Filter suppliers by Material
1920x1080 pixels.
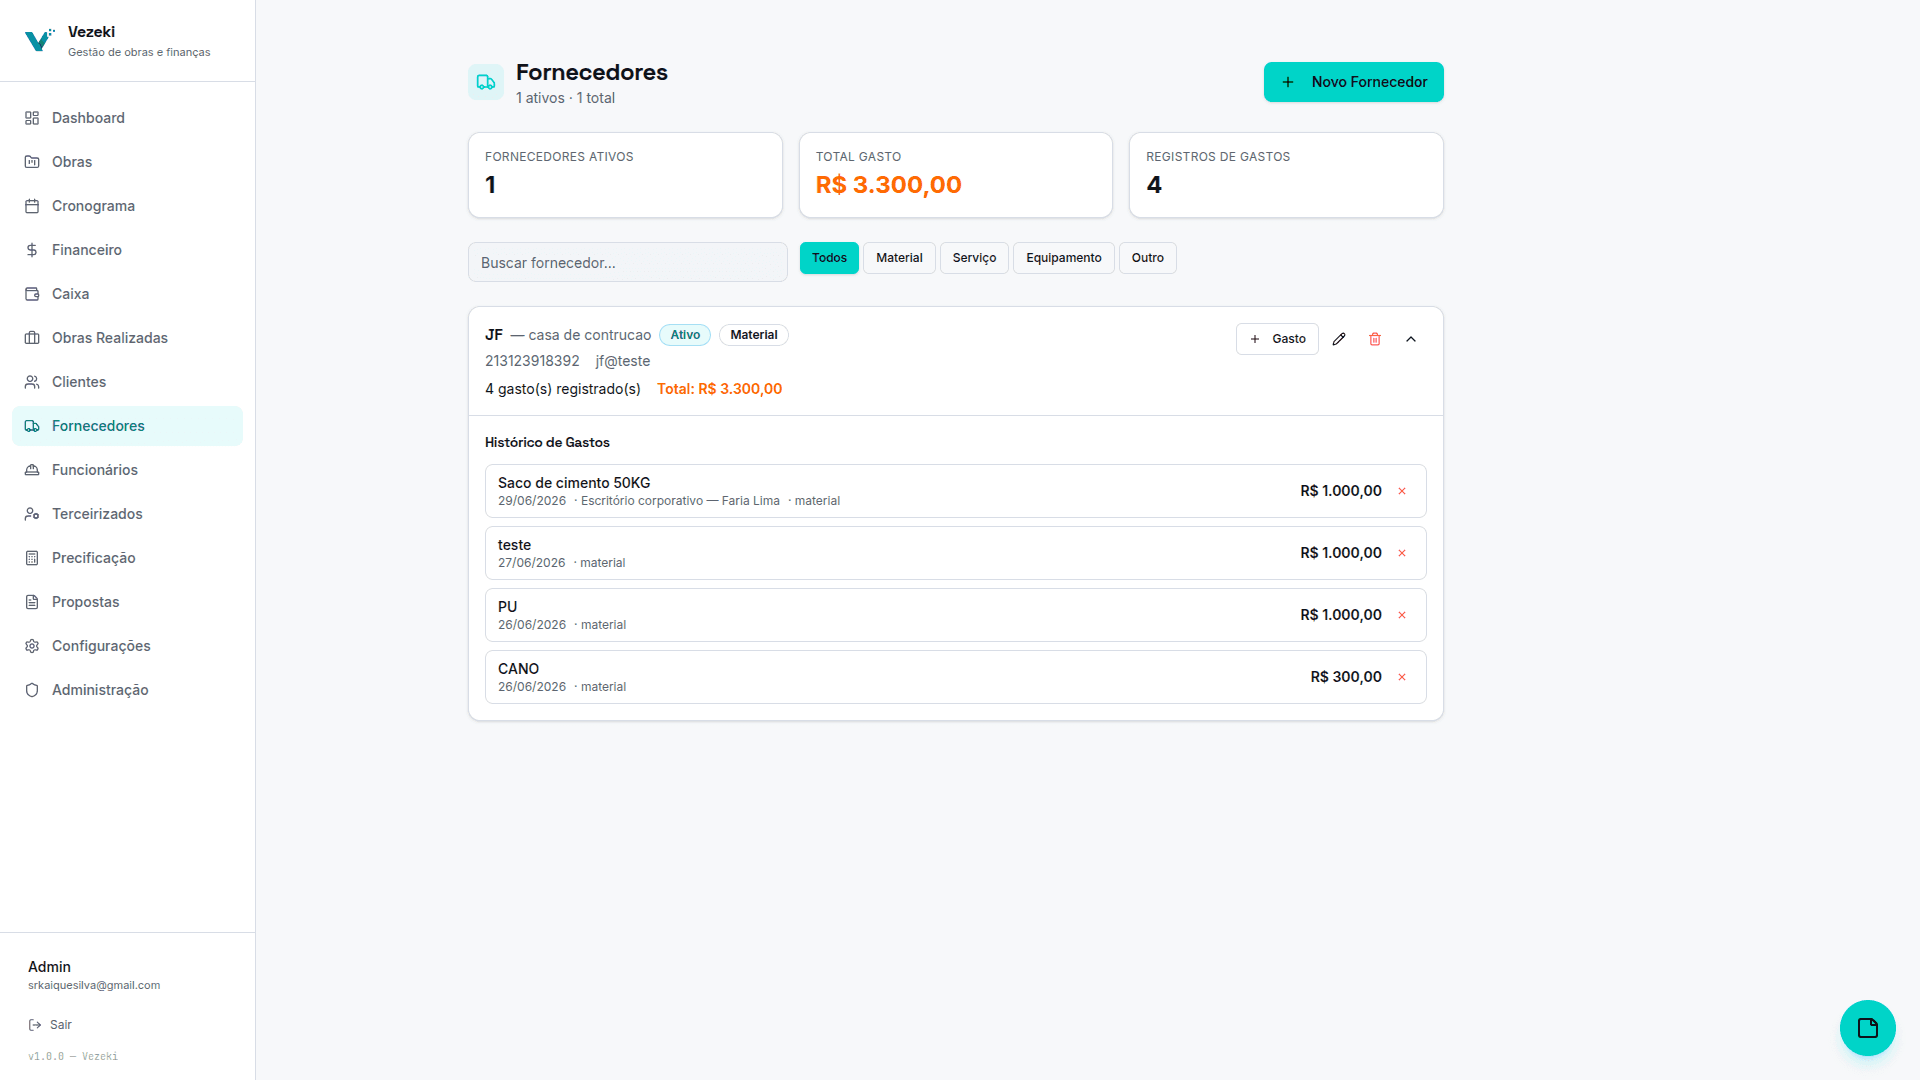point(899,258)
